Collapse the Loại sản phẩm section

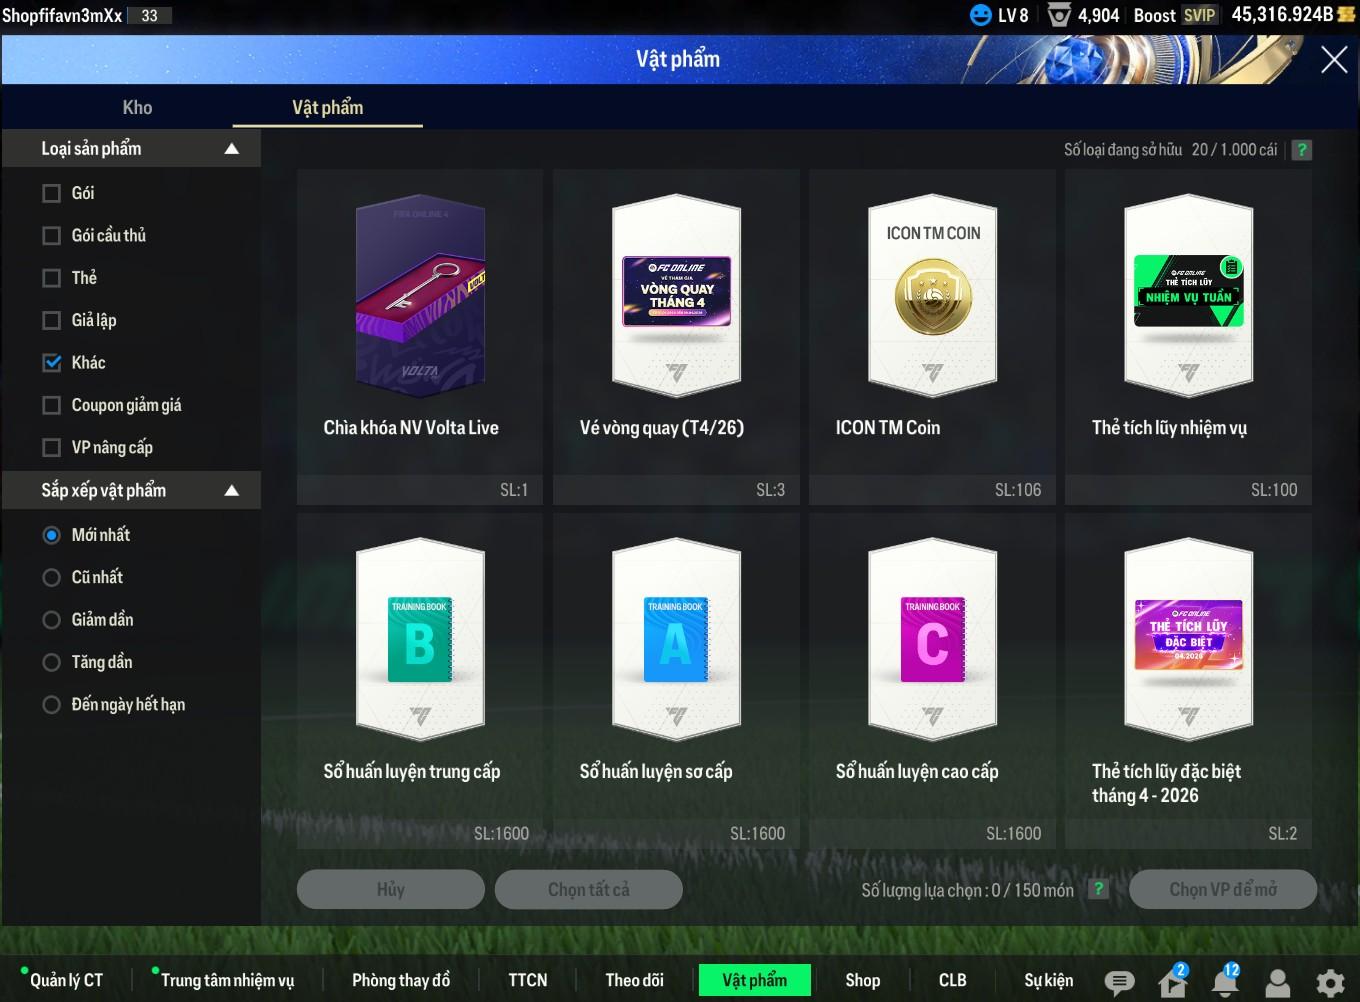[x=232, y=149]
